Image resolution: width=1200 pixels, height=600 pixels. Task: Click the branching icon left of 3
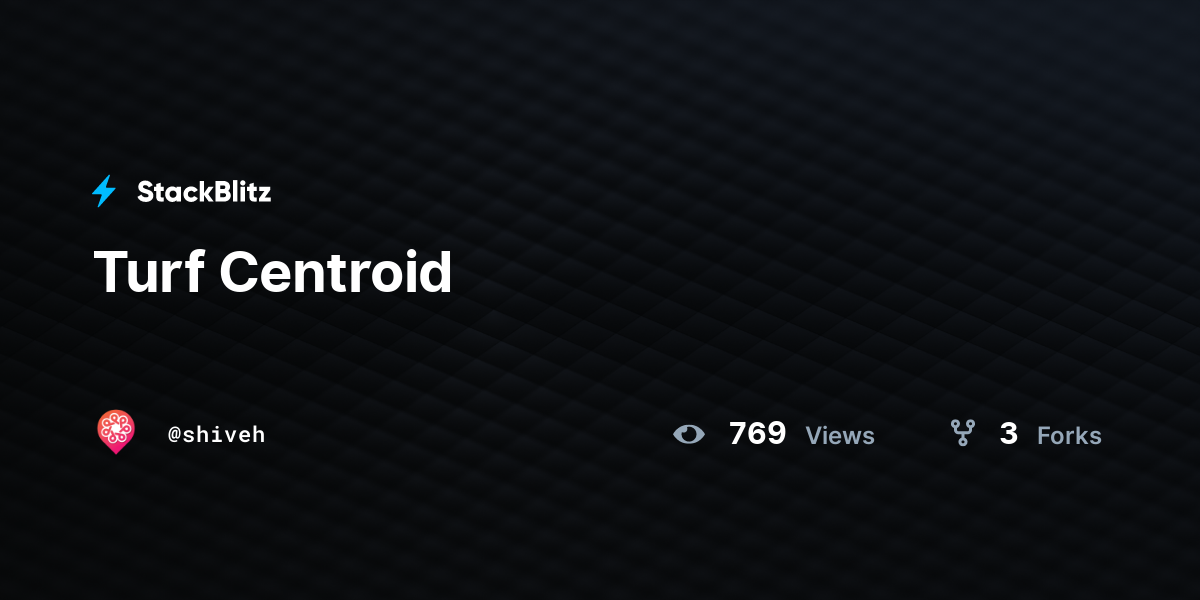[x=962, y=433]
